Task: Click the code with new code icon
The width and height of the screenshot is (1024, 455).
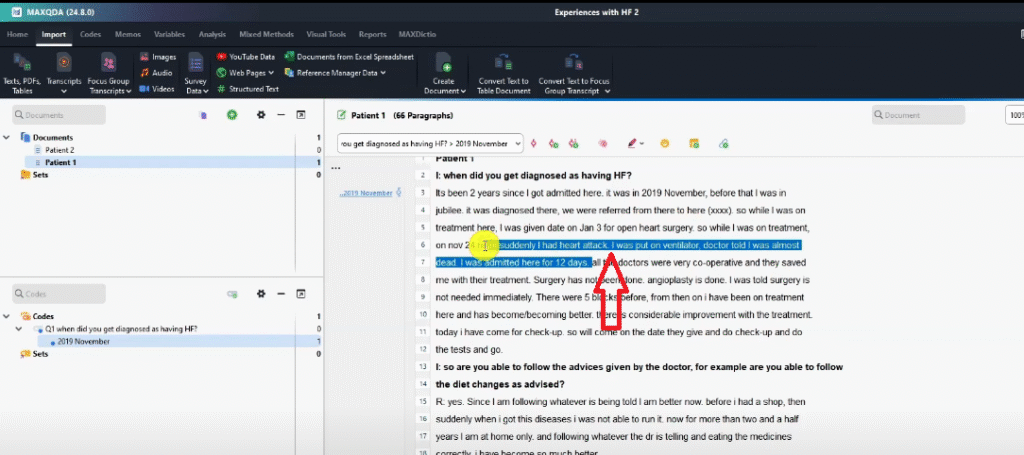Action: tap(554, 144)
